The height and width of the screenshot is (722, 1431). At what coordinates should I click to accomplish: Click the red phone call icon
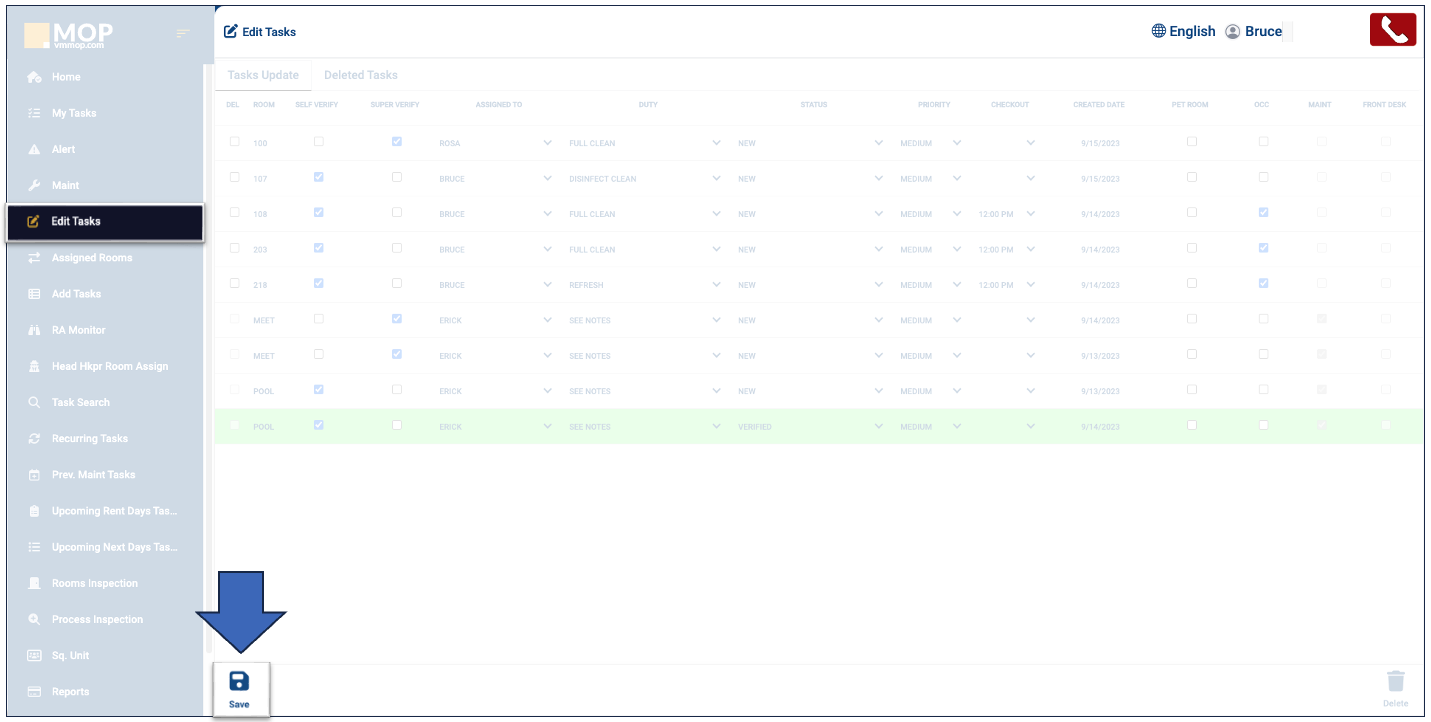click(1393, 30)
